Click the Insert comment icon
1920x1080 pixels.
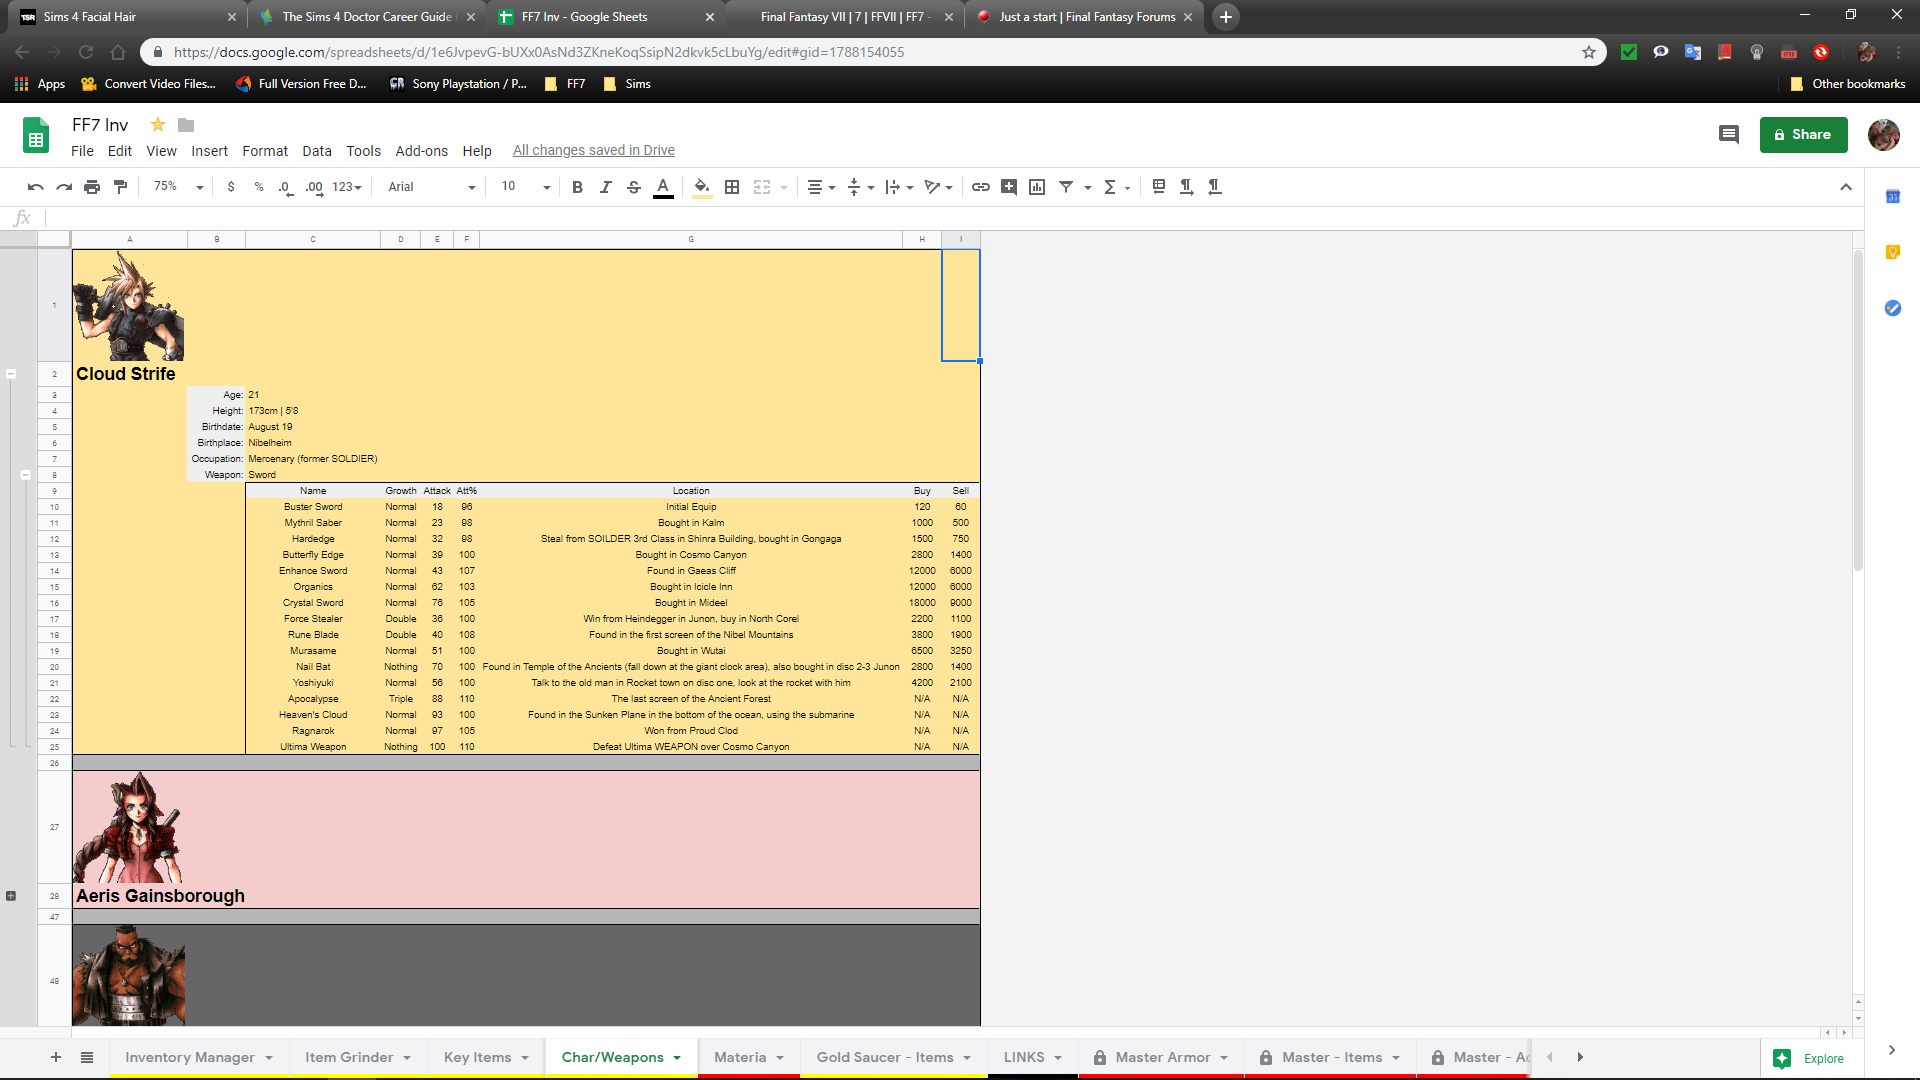(x=1009, y=187)
